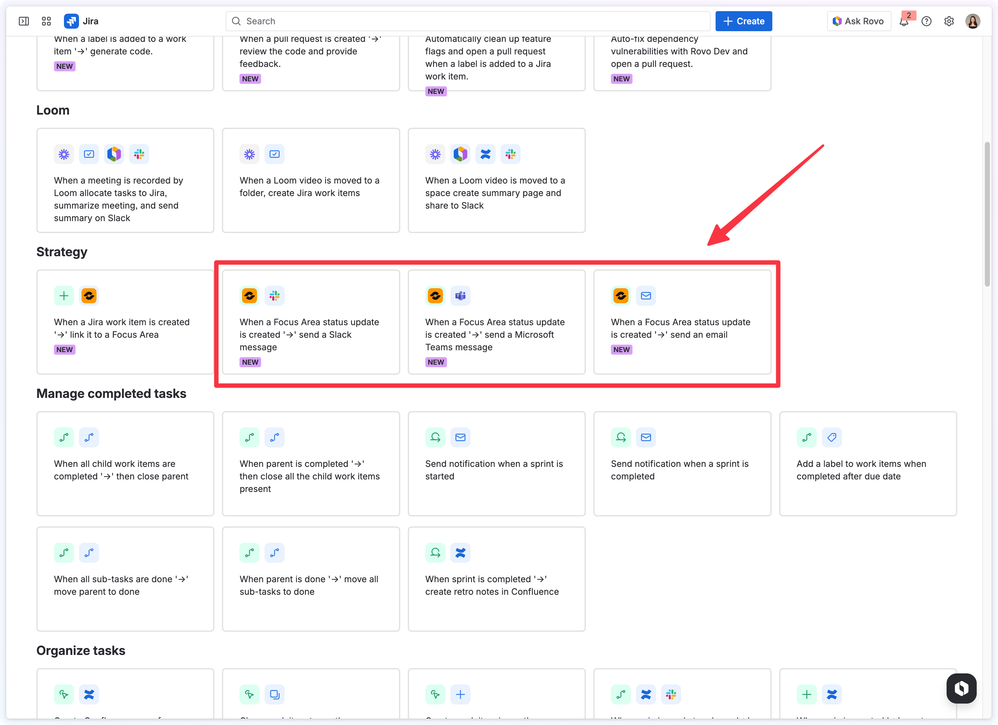Open 'Add a label to work items' card
The image size is (998, 725).
click(x=868, y=464)
